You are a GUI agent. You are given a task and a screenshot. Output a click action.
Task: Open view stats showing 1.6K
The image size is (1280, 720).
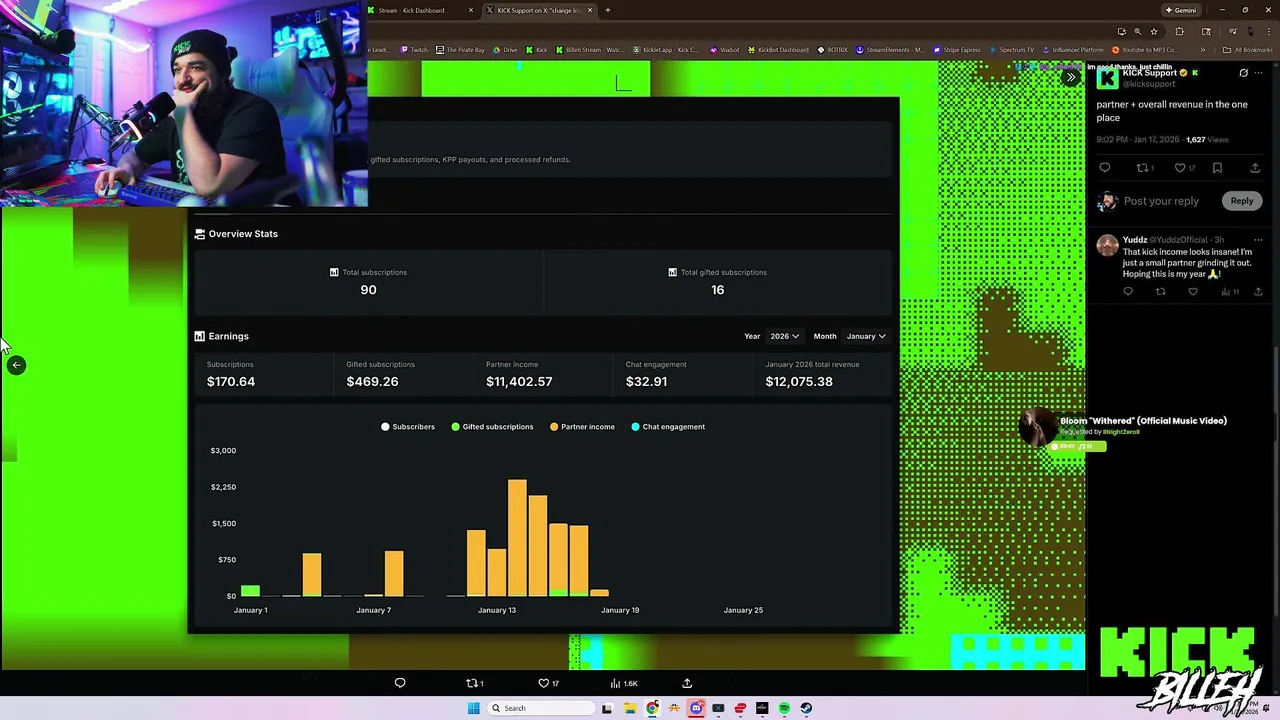tap(624, 683)
